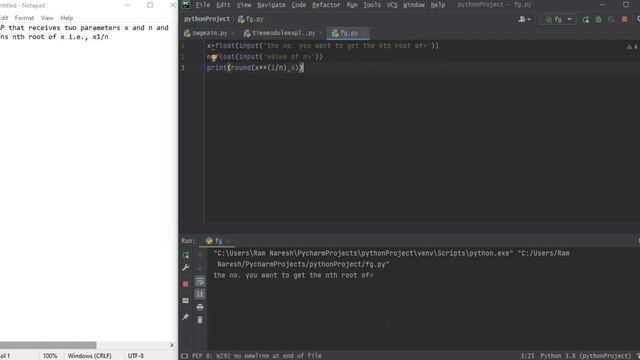Open the Code menu
The image size is (640, 360).
(x=299, y=5)
